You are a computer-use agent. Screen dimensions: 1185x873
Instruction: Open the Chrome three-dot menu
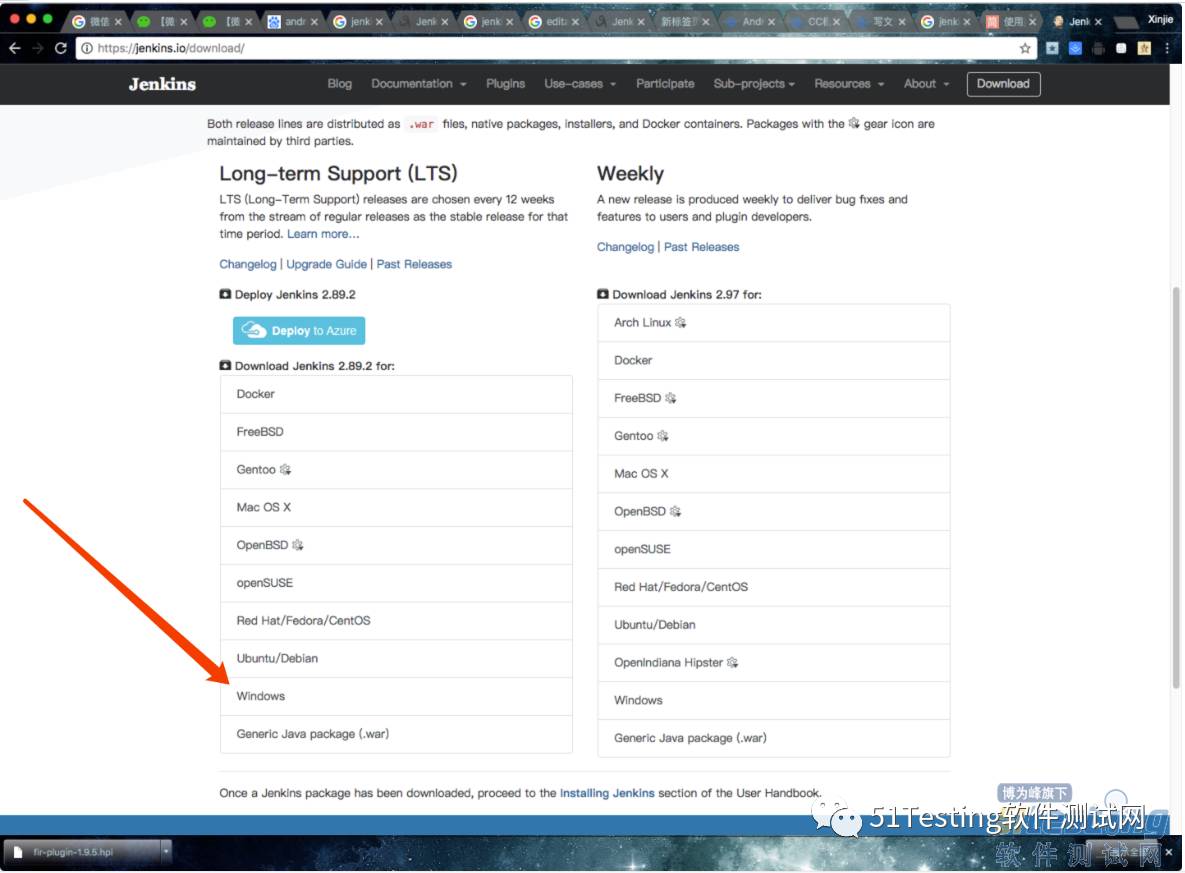click(x=1167, y=48)
